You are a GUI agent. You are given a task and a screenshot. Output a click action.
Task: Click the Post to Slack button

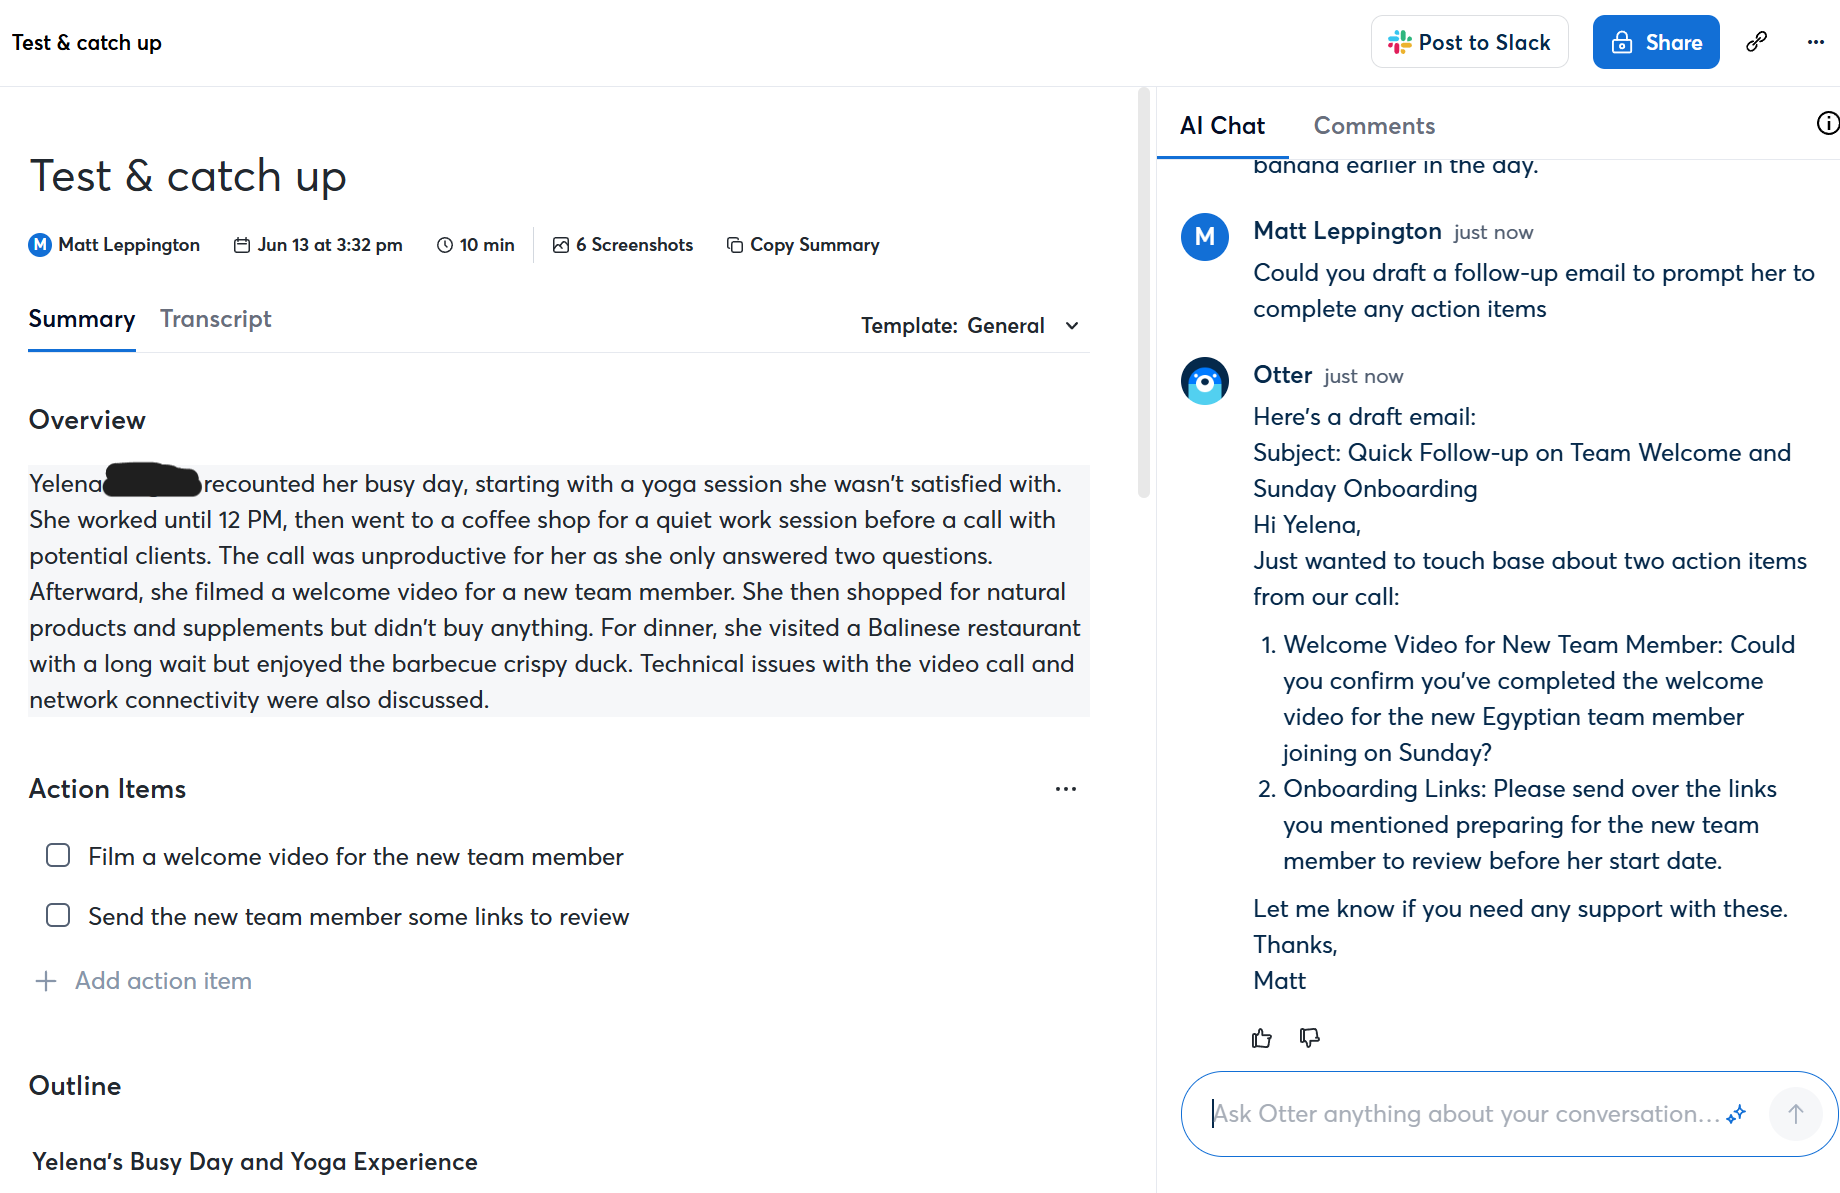1469,42
